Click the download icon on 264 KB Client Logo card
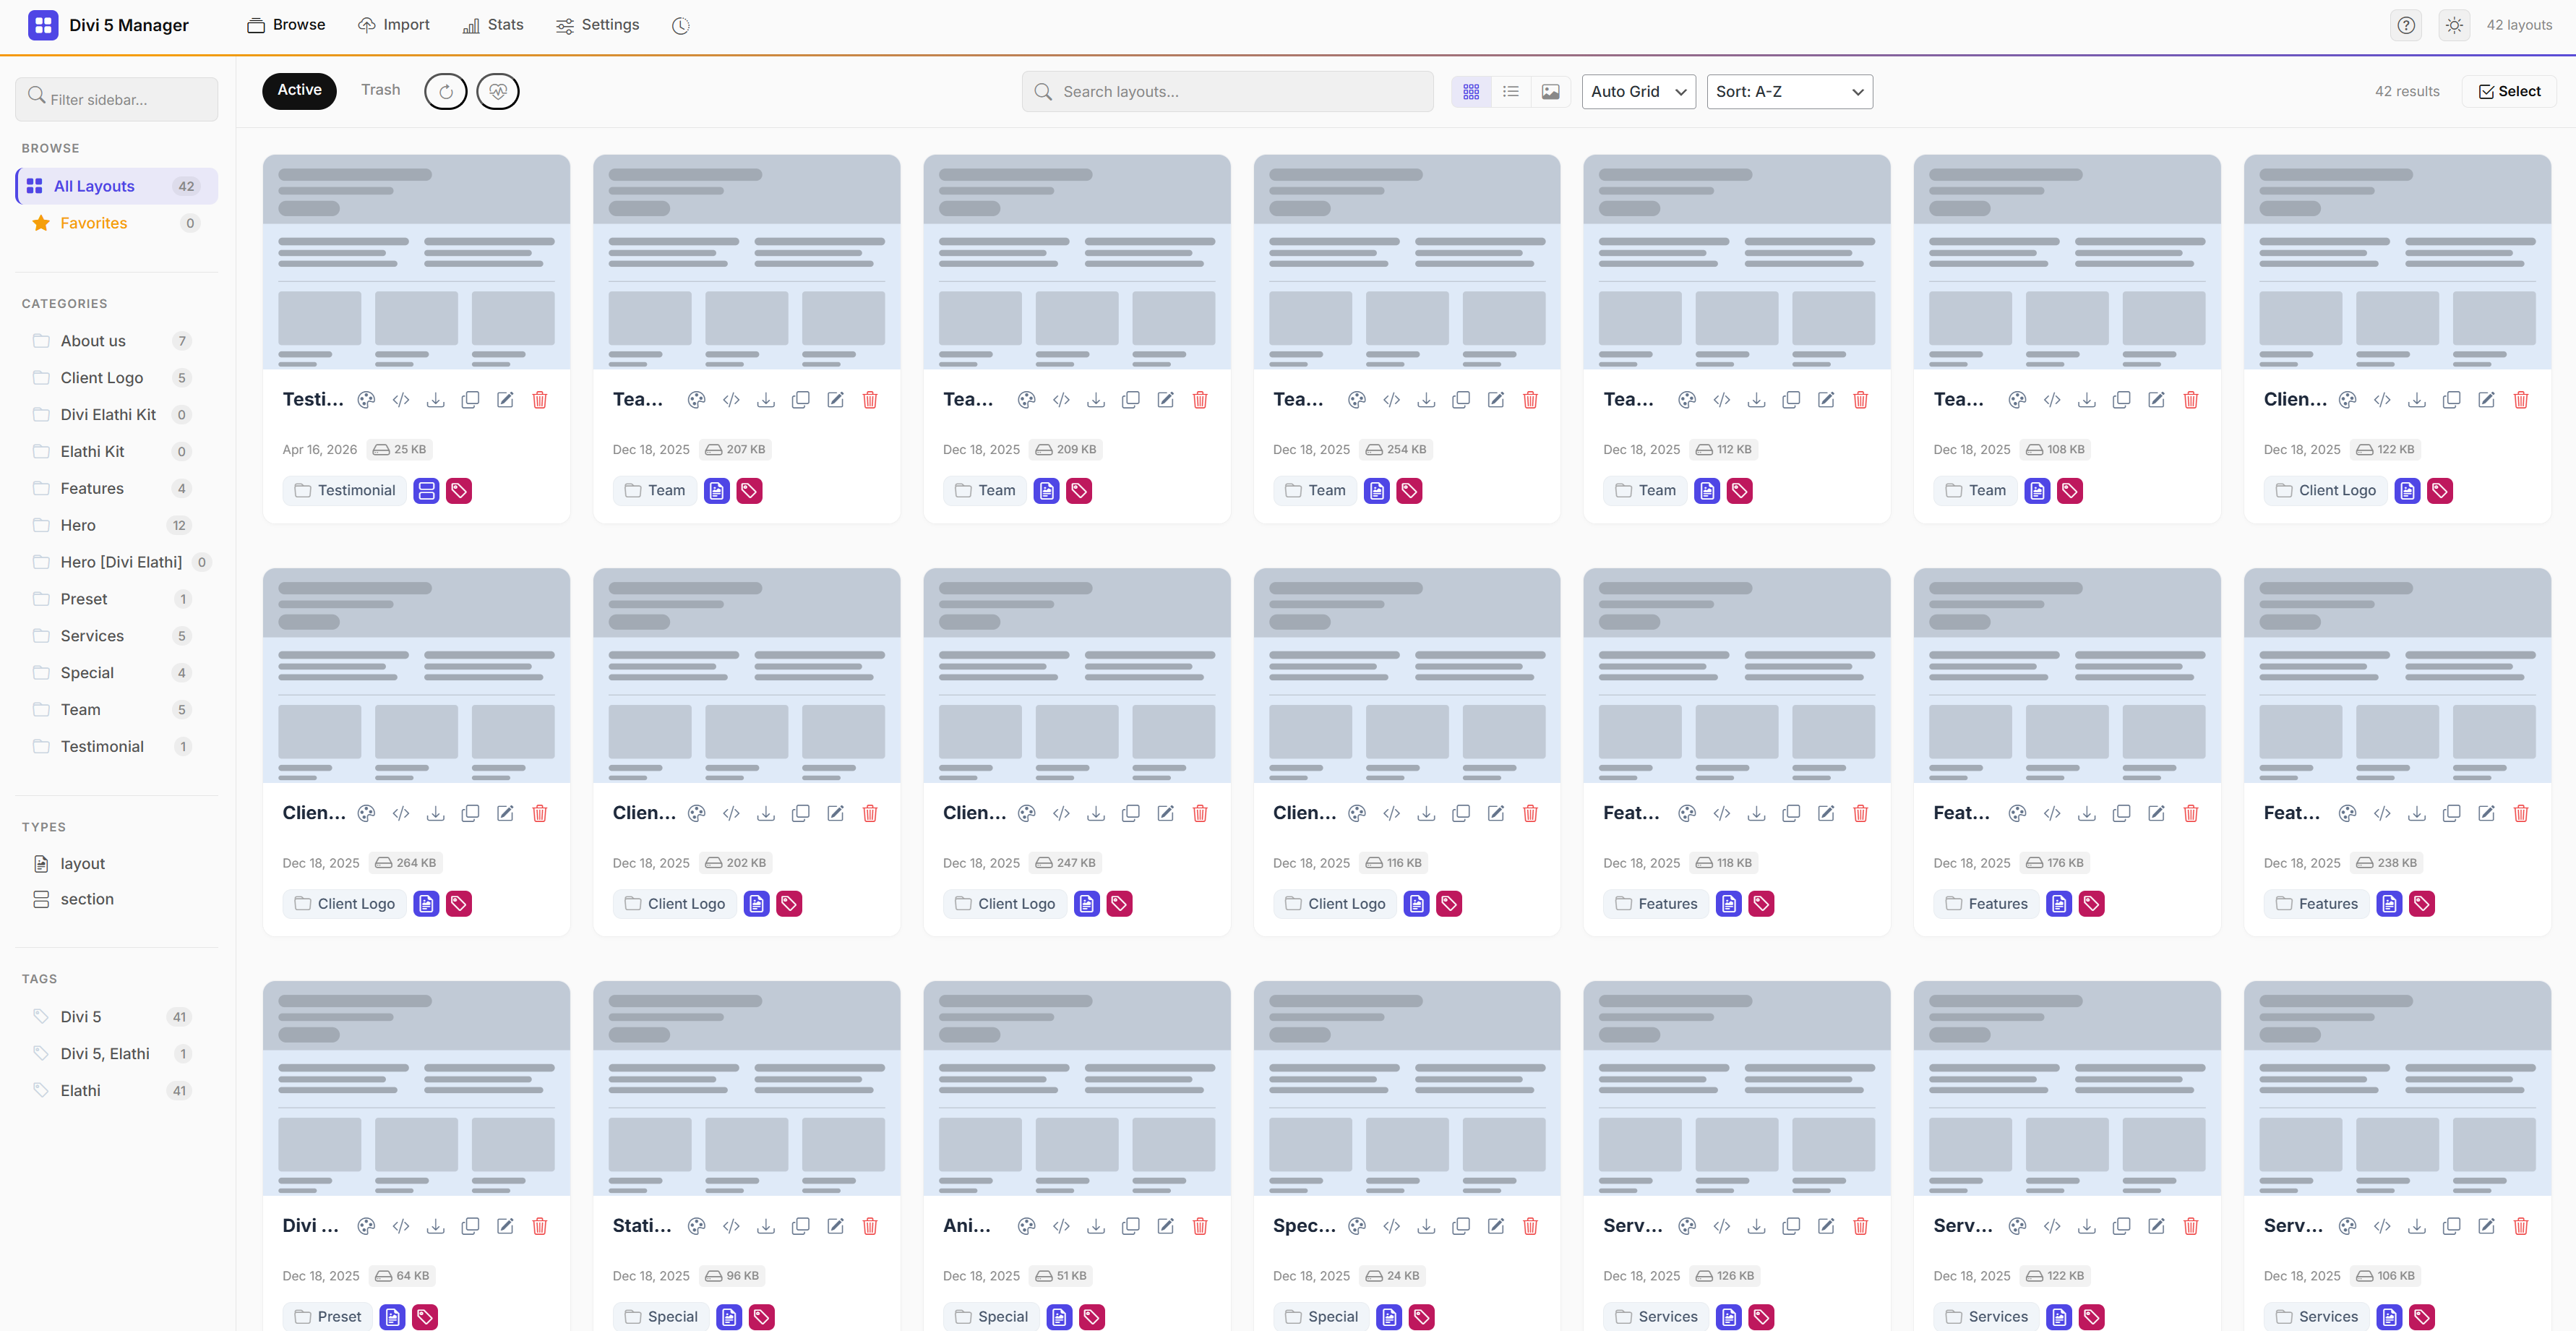 pyautogui.click(x=435, y=813)
